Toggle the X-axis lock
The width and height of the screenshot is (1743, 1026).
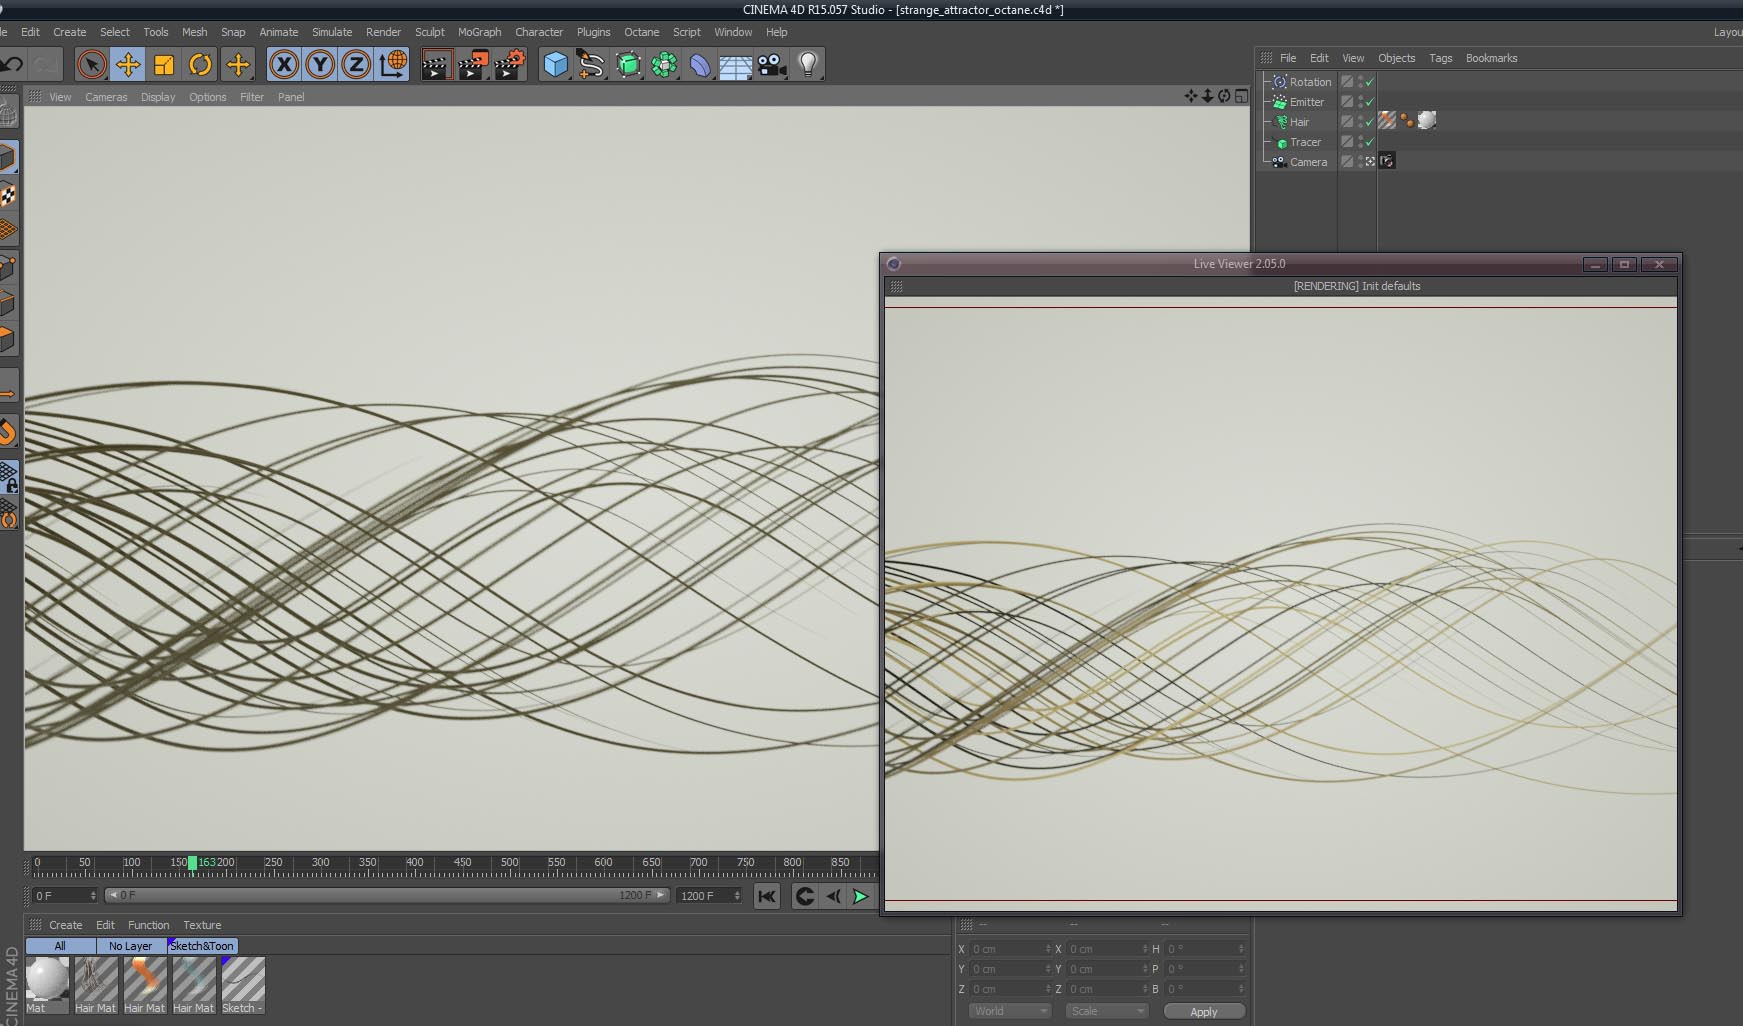(x=285, y=65)
